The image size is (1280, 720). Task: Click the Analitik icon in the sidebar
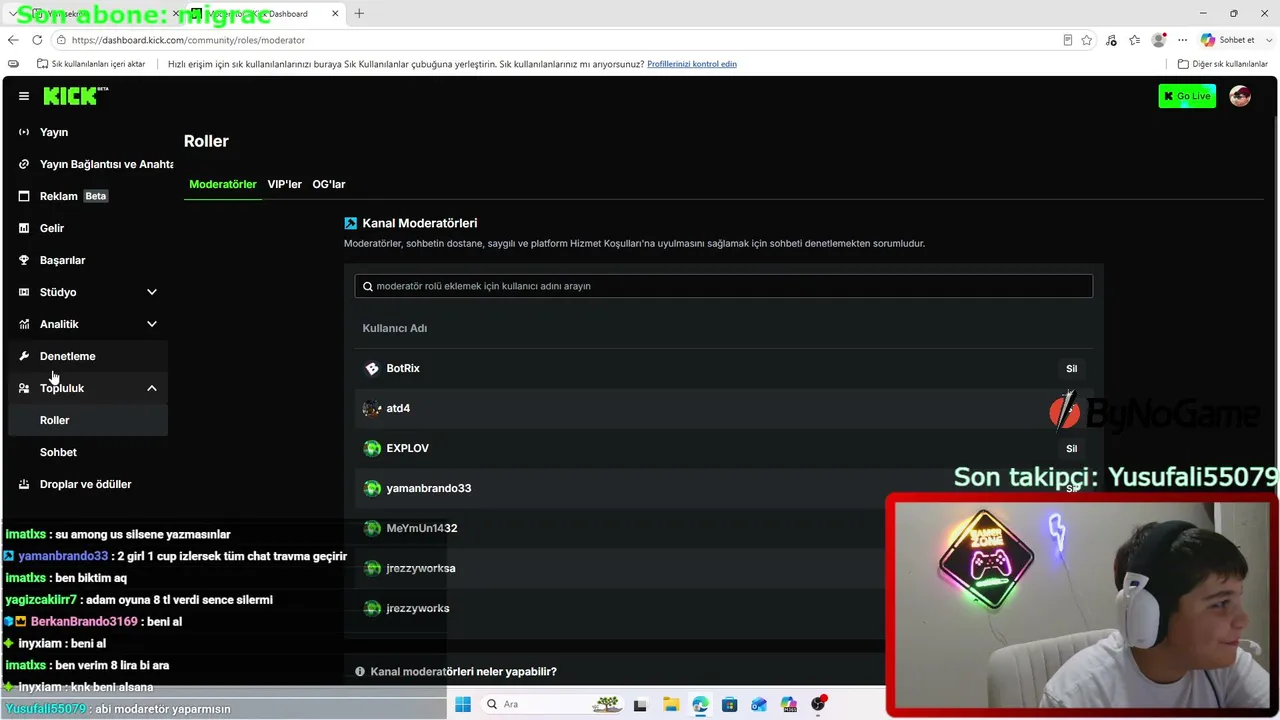(x=24, y=324)
